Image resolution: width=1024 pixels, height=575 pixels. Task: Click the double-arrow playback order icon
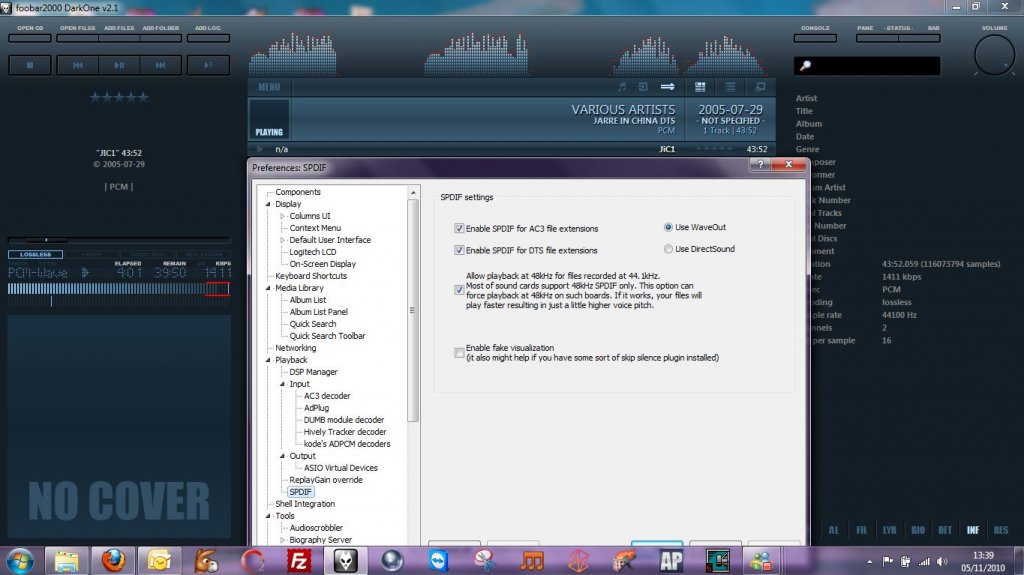(x=667, y=87)
